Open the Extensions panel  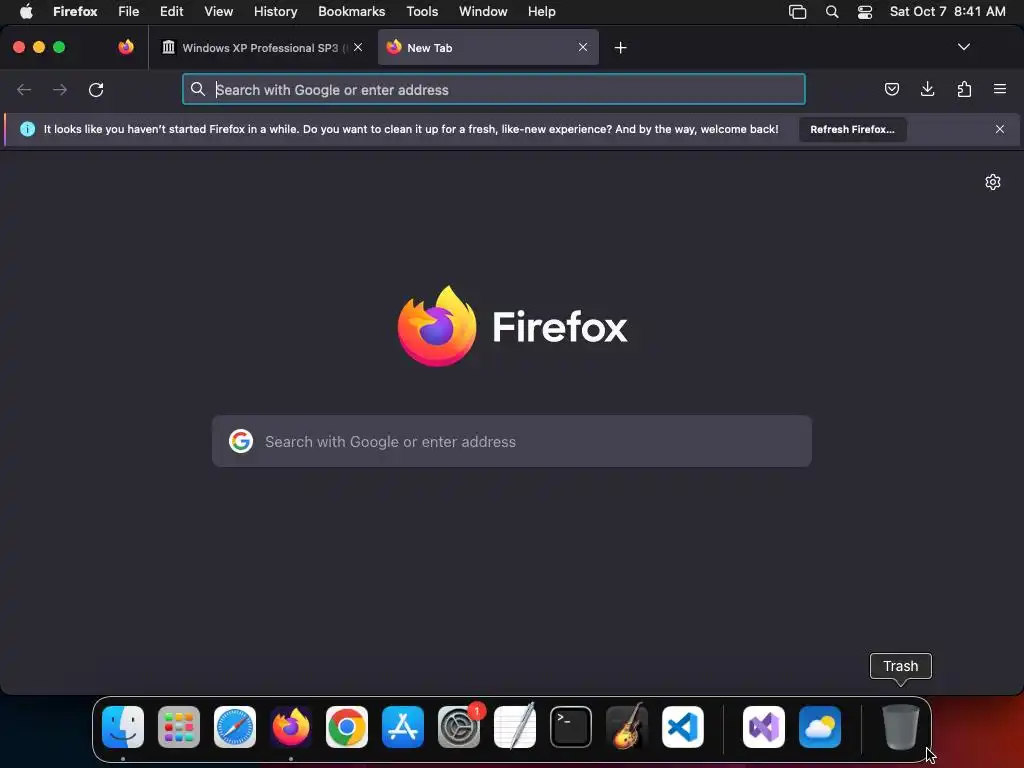964,89
